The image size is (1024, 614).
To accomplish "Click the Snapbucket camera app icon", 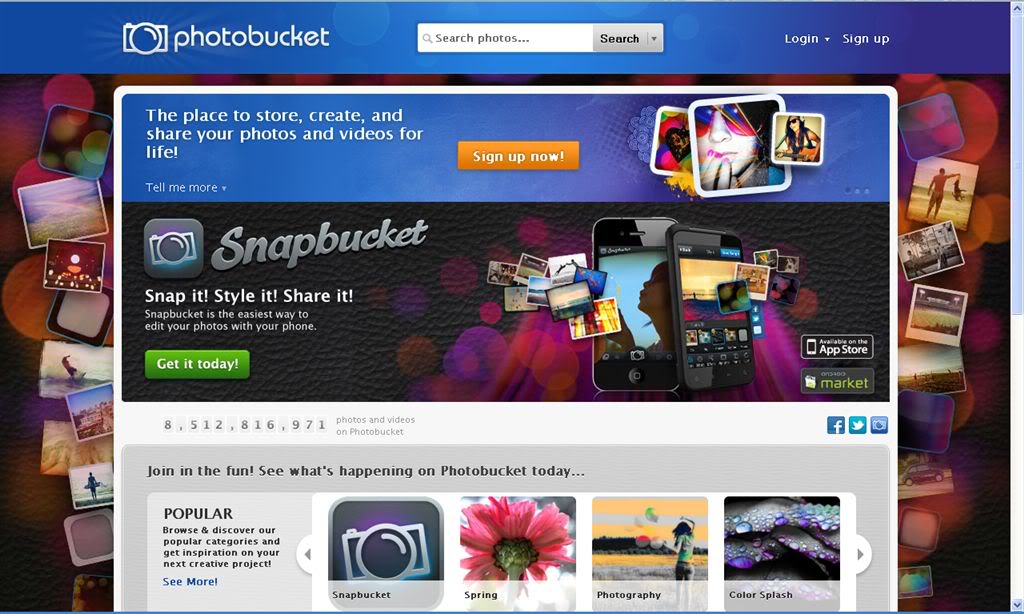I will pos(174,248).
